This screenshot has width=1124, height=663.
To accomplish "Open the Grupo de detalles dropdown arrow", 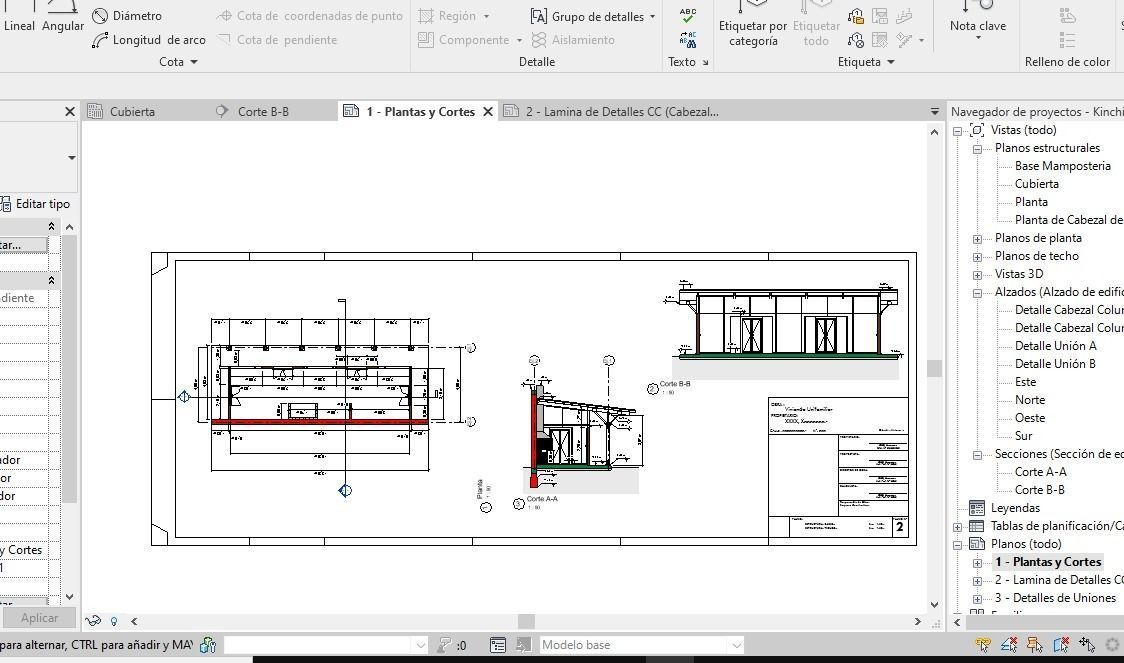I will 652,16.
